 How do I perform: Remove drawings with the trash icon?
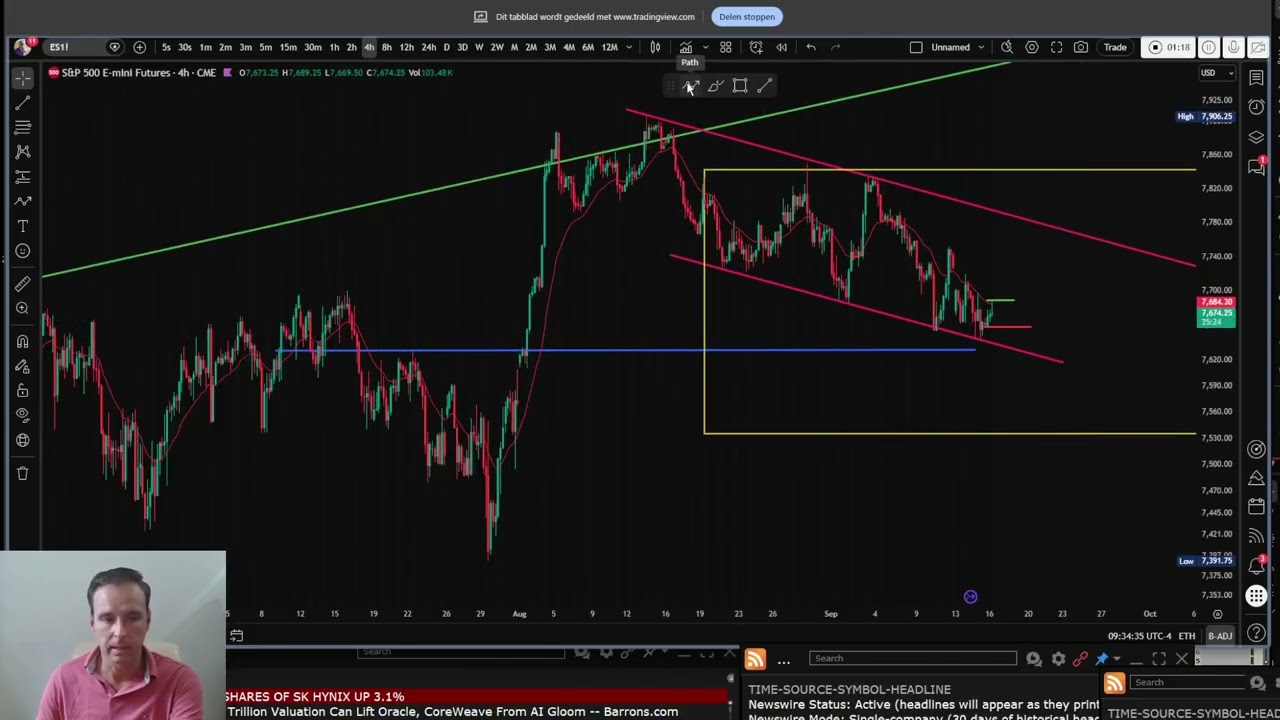click(x=22, y=473)
